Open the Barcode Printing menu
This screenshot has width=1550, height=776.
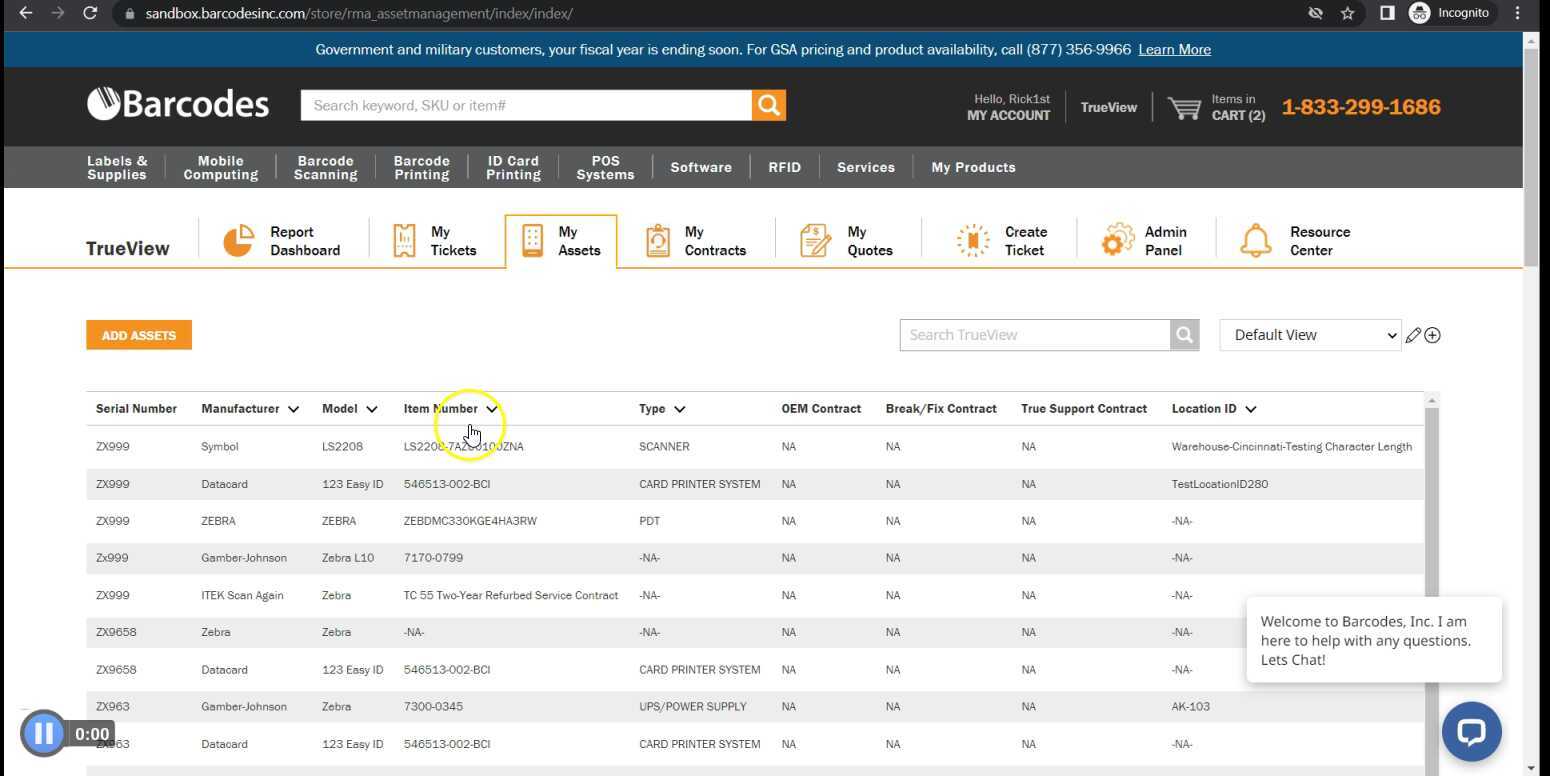421,167
